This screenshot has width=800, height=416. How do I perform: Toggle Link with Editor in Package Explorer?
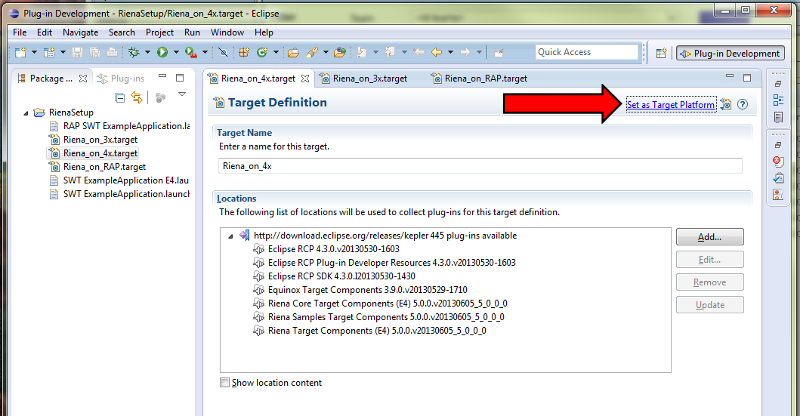137,97
